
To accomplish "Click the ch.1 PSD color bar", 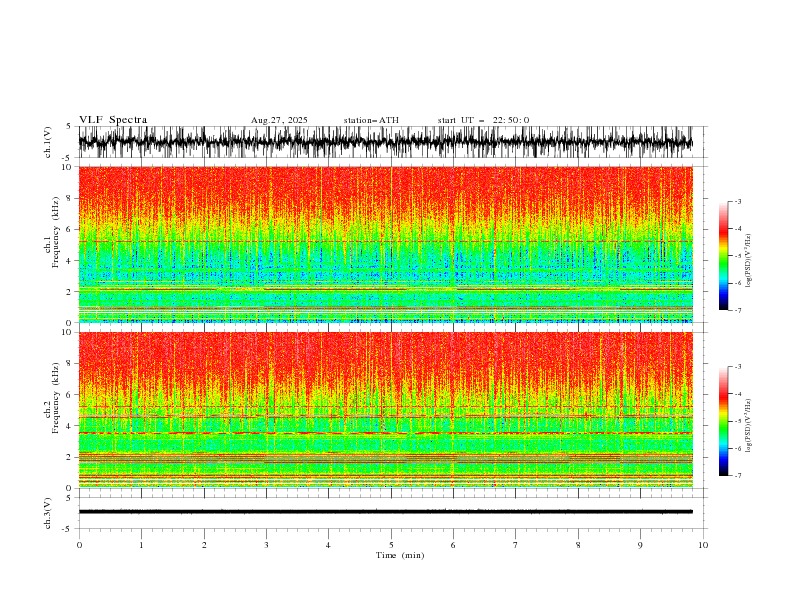I will (x=723, y=256).
